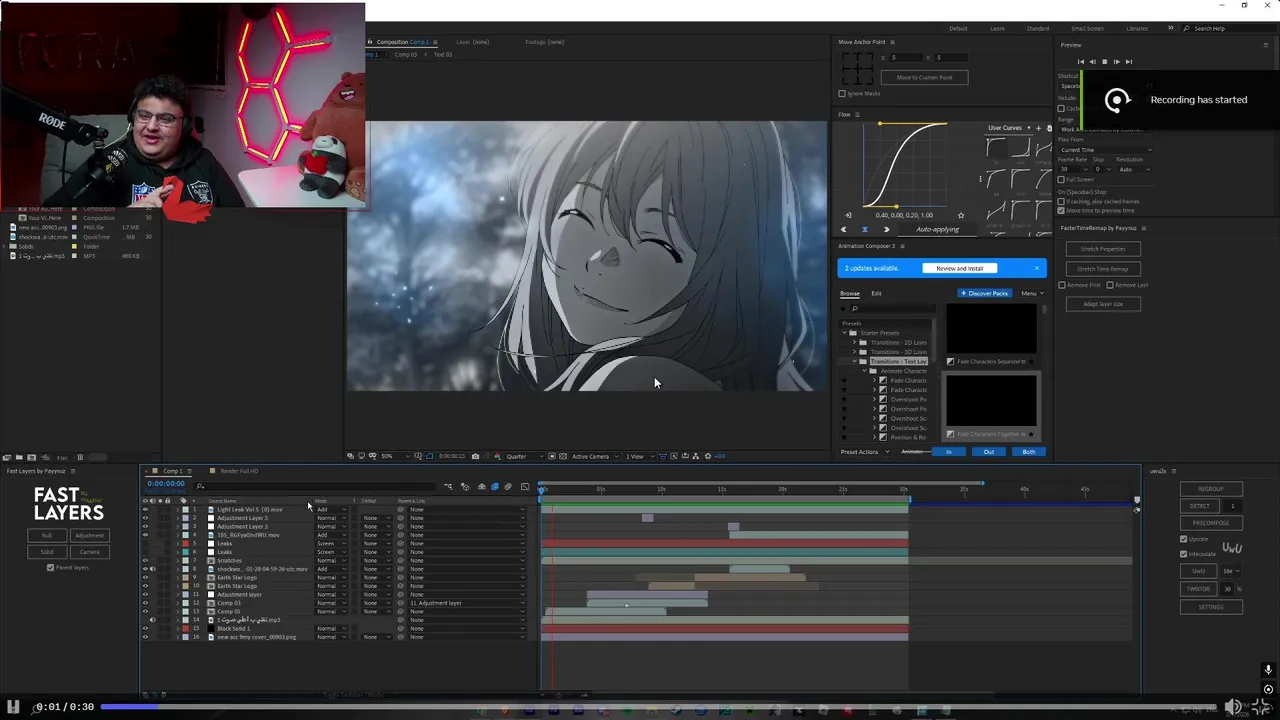Open parent dropdown showing 11. Adjustment layer

pyautogui.click(x=467, y=603)
